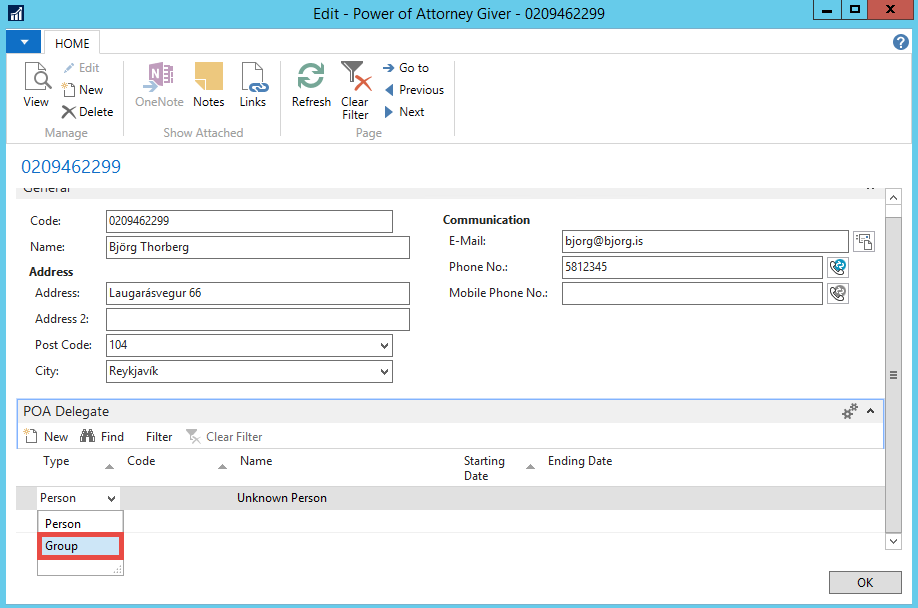Open OneNote from the ribbon

(158, 85)
